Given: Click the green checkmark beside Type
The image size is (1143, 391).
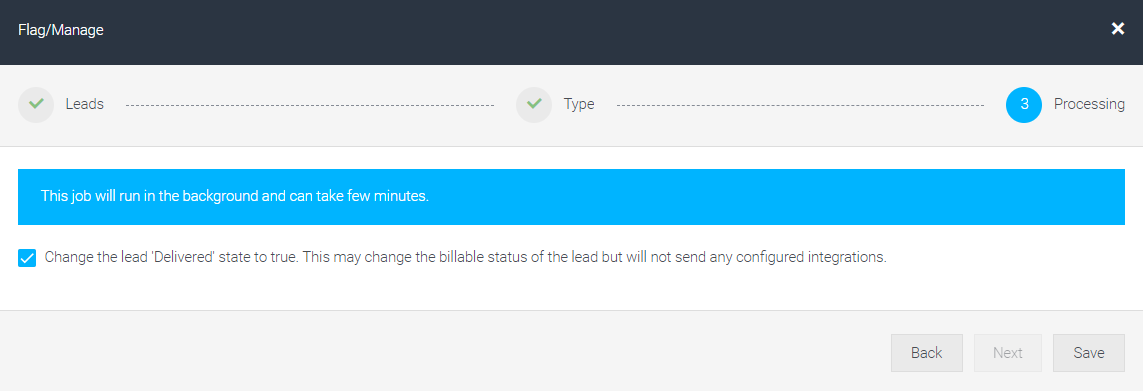Looking at the screenshot, I should [534, 104].
